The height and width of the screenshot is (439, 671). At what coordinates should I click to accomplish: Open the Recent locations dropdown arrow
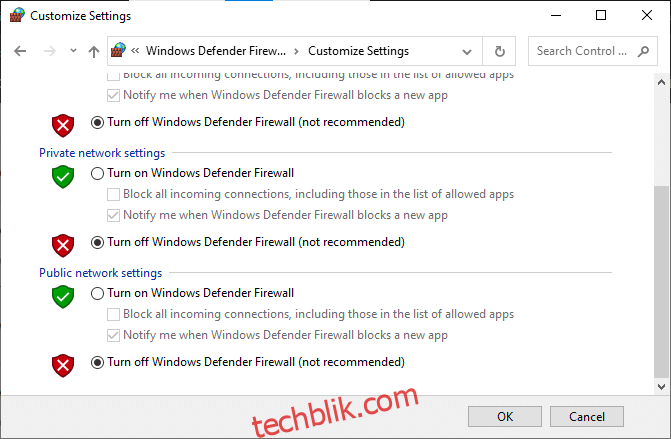pos(73,51)
